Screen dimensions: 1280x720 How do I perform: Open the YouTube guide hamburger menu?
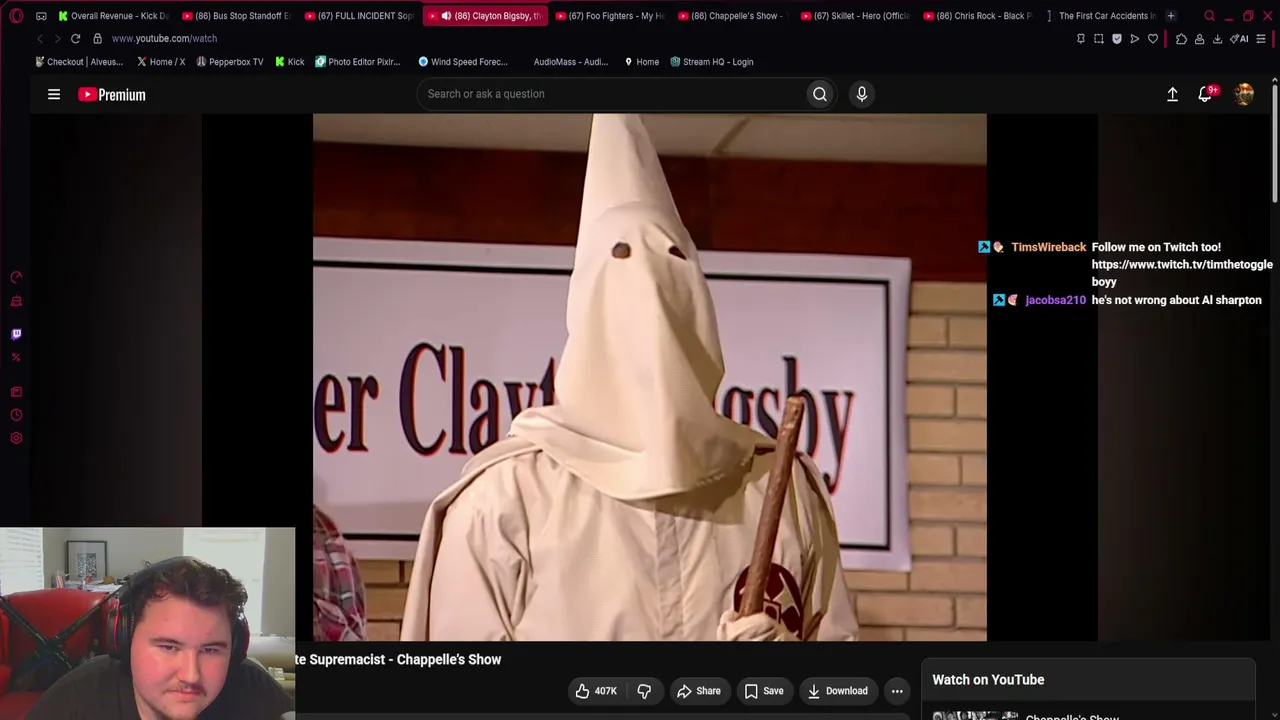tap(54, 94)
